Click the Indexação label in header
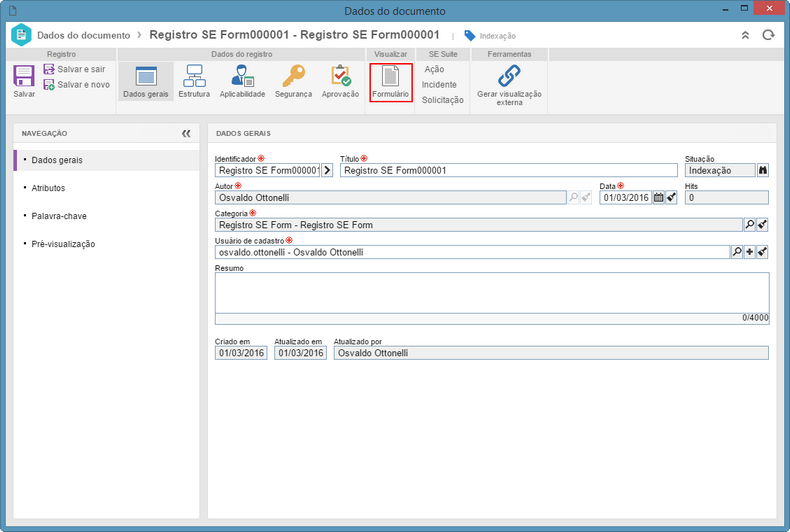Screen dimensions: 790x532 coord(498,36)
